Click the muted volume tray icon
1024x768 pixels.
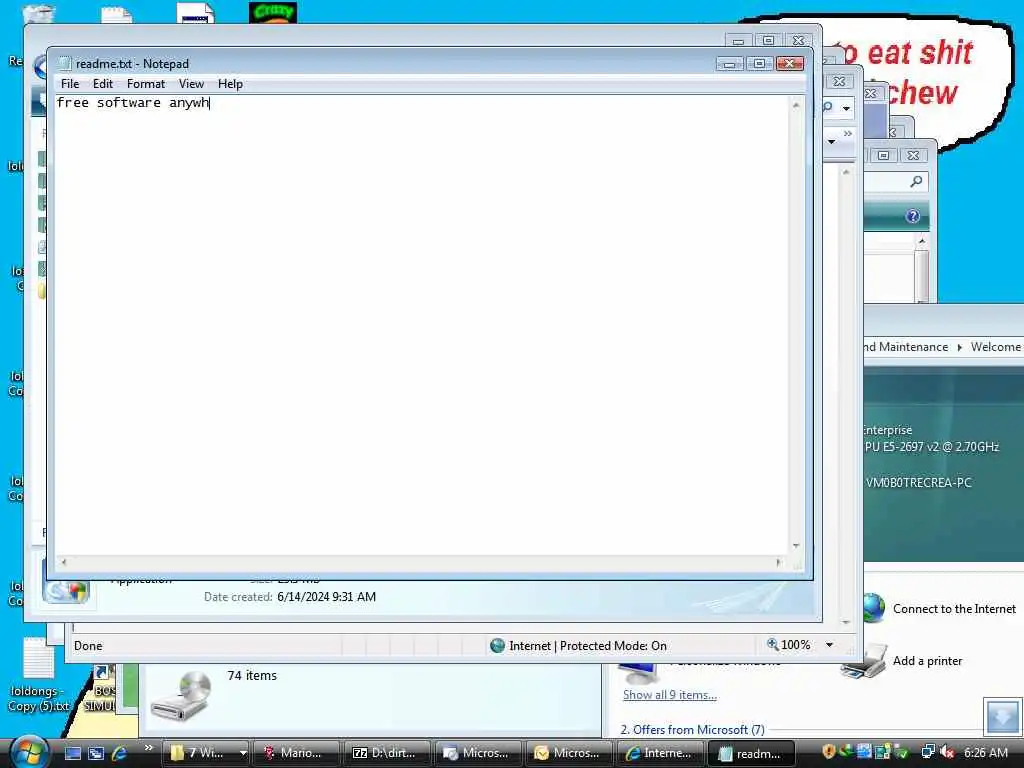[948, 752]
